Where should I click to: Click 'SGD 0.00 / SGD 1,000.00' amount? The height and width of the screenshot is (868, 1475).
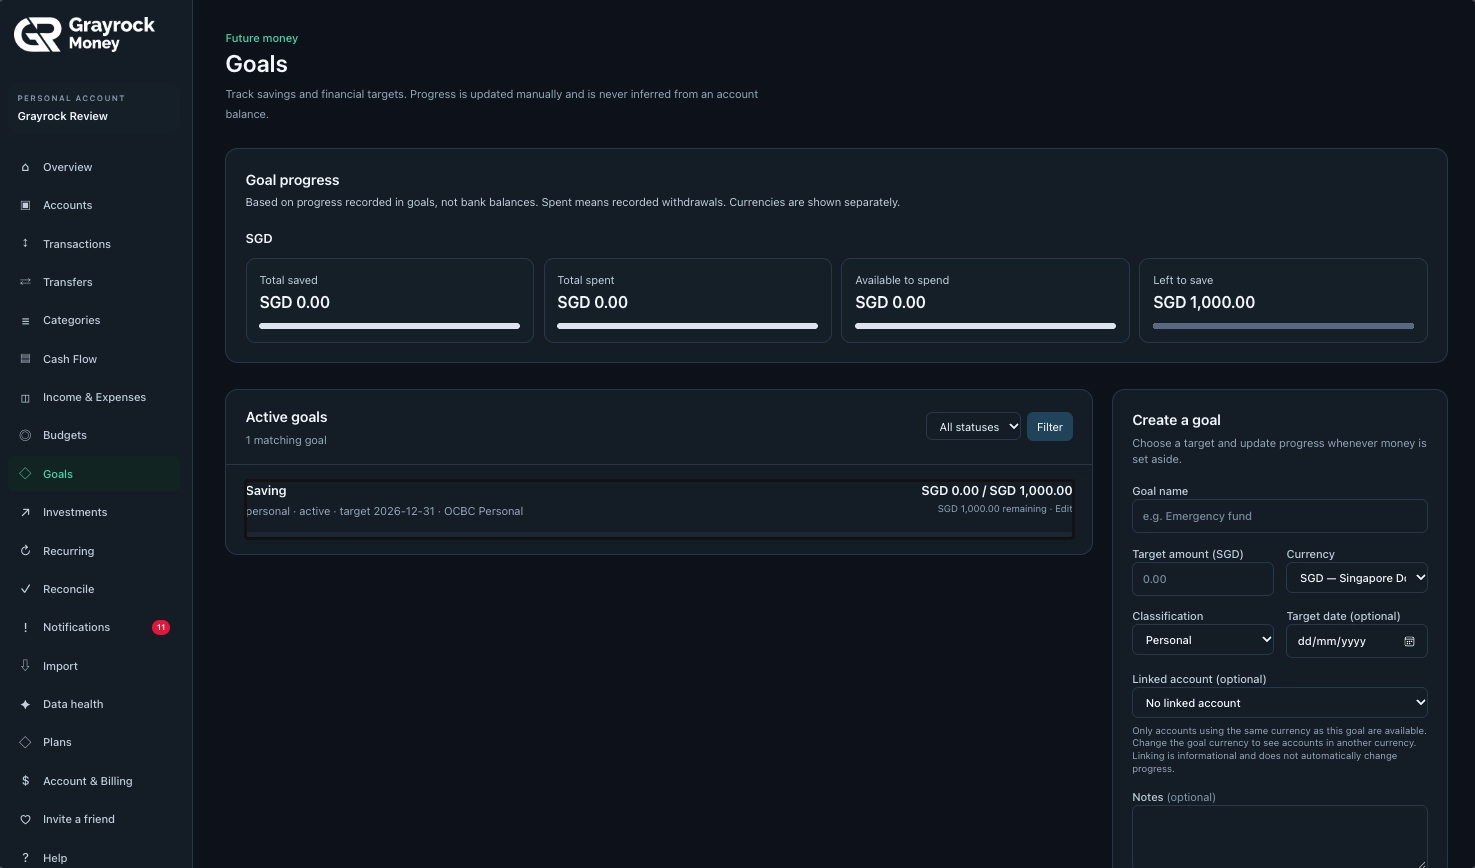point(996,491)
